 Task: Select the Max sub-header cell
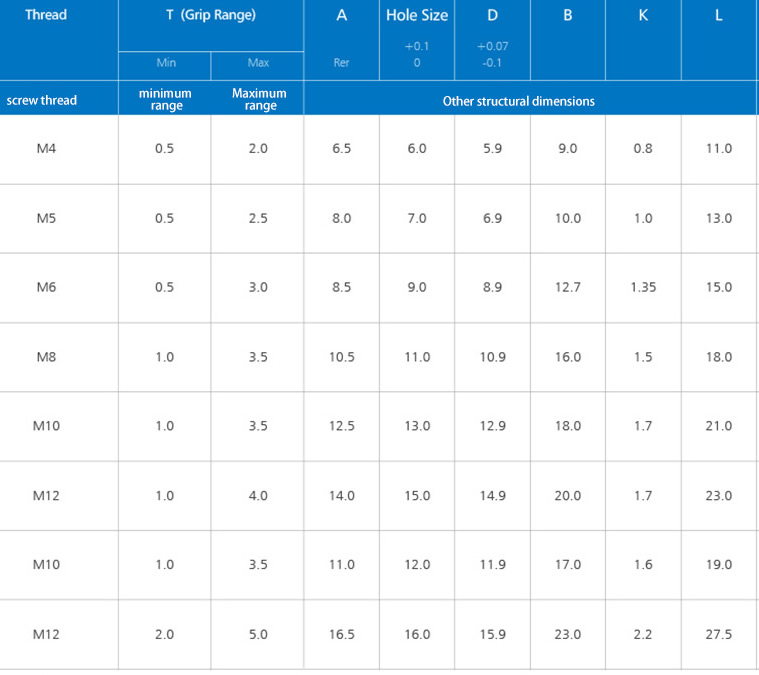[x=258, y=63]
